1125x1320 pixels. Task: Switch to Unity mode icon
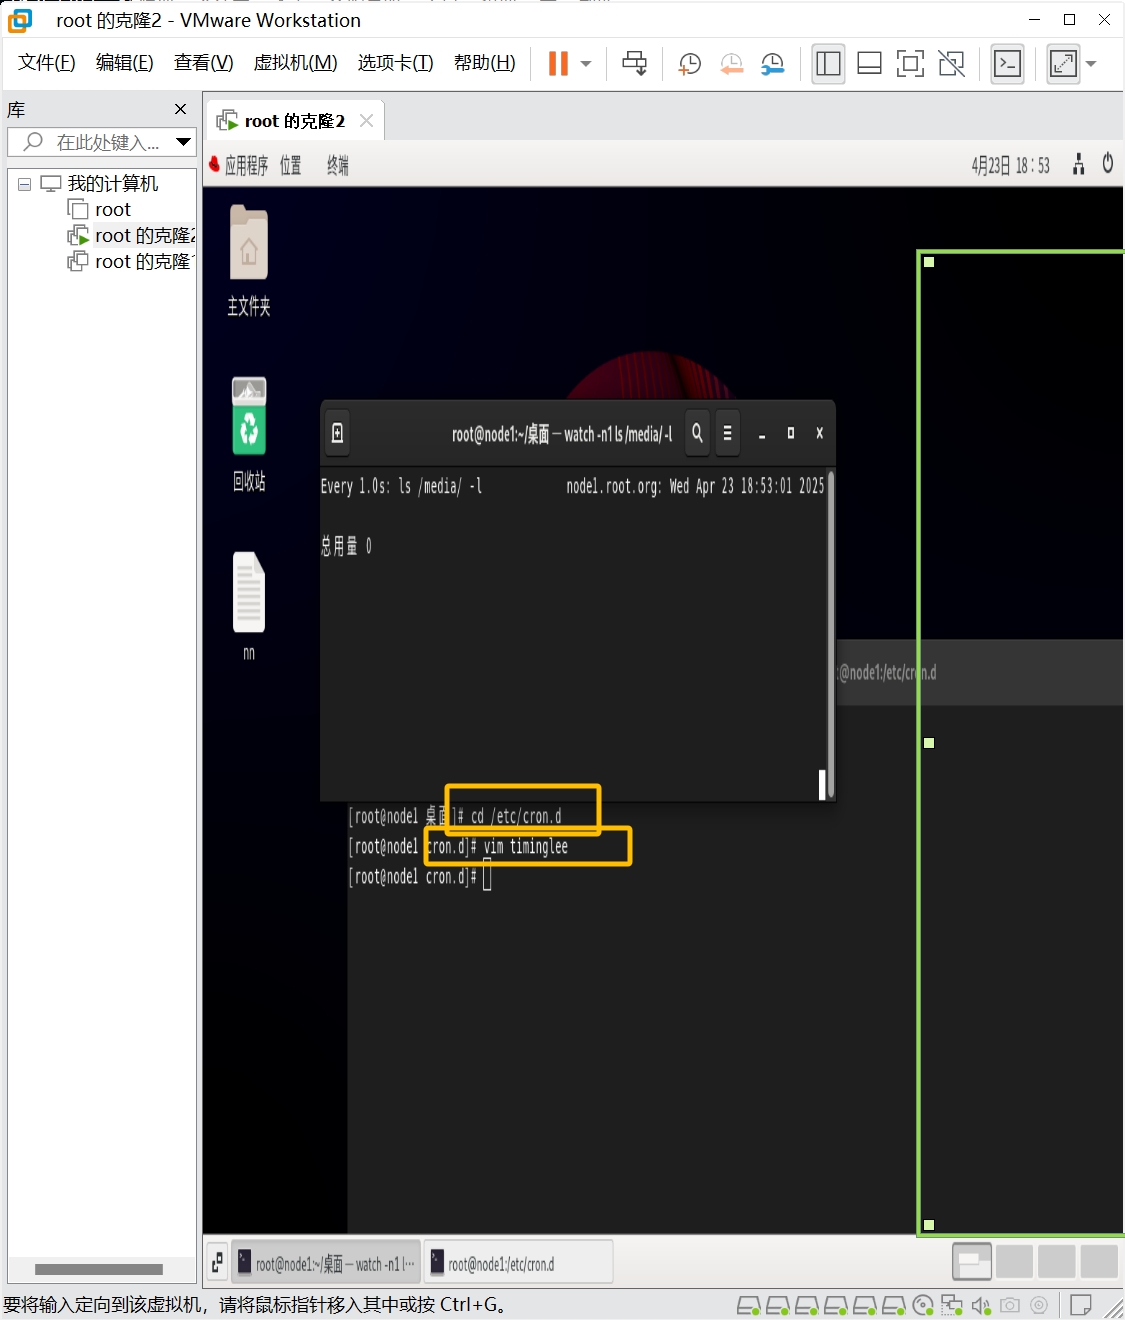click(952, 64)
